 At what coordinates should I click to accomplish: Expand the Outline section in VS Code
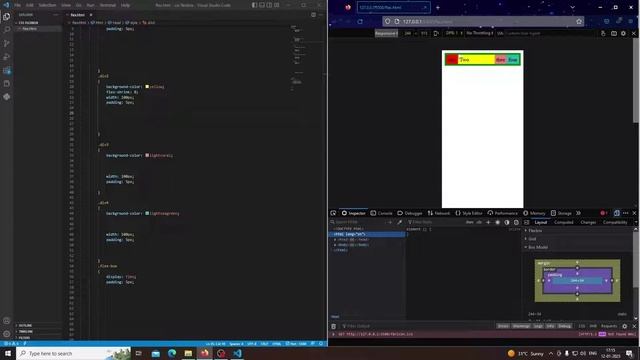24,325
